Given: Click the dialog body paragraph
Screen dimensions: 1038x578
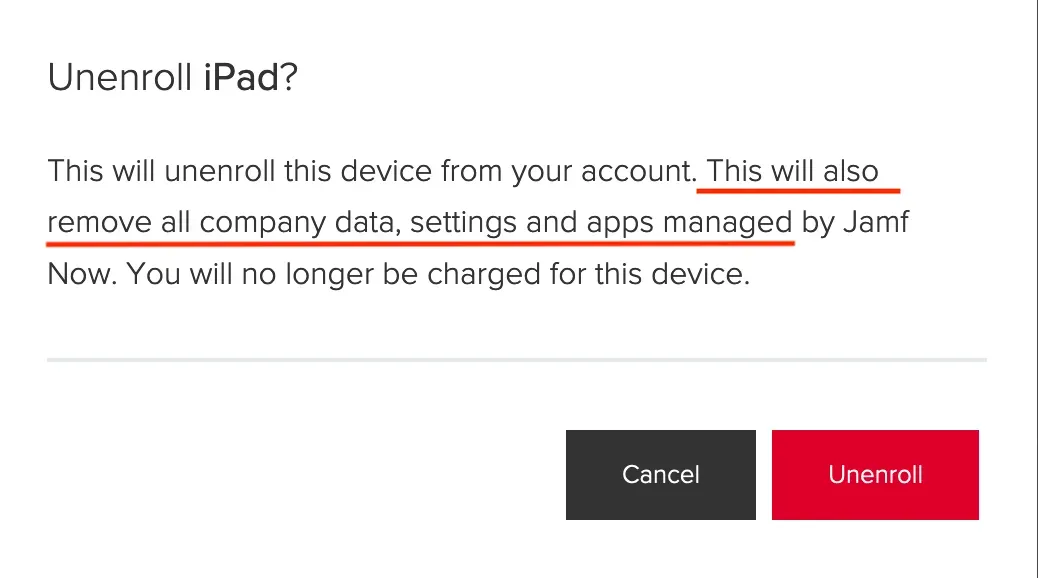Looking at the screenshot, I should (478, 221).
